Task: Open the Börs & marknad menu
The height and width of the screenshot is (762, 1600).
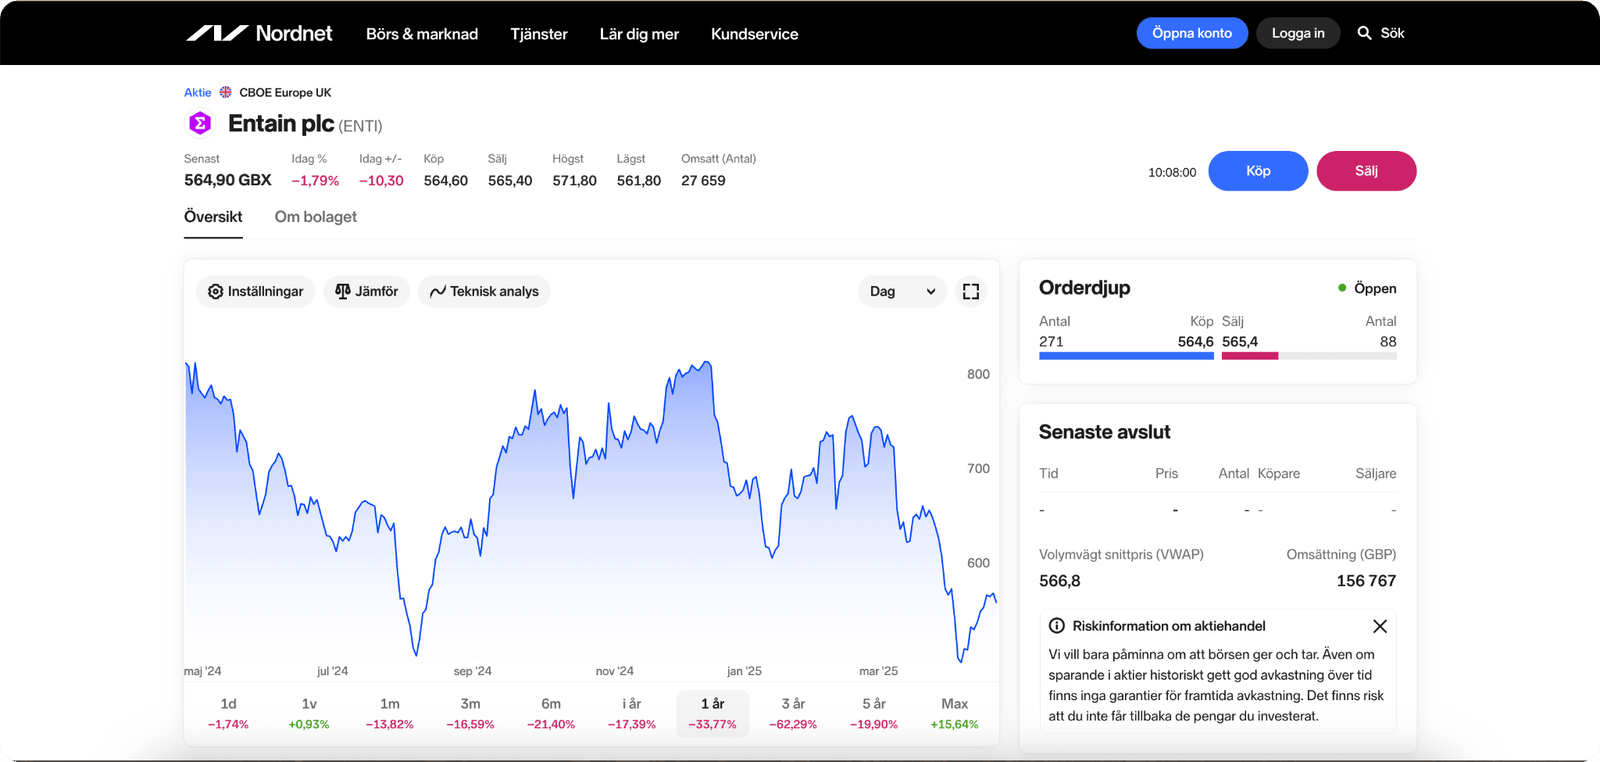Action: [x=422, y=34]
